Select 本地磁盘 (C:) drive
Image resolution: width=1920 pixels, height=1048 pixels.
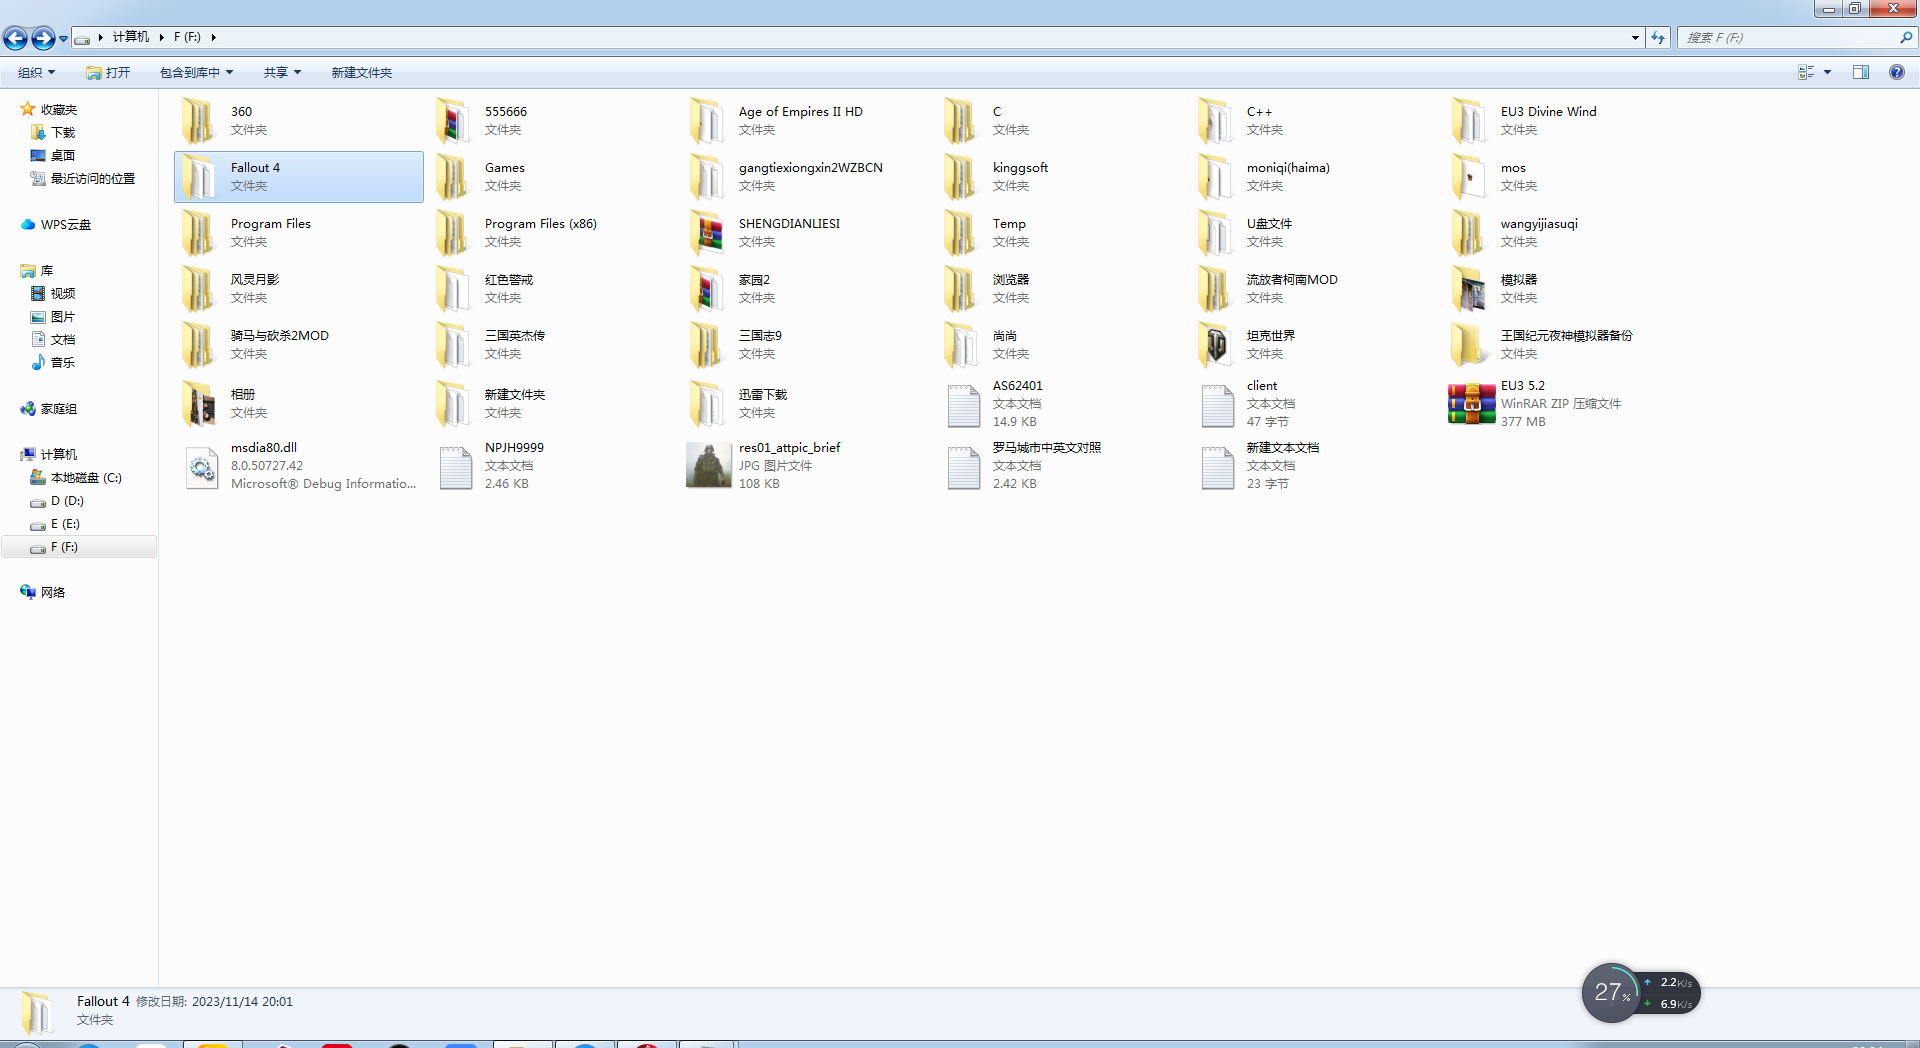86,477
